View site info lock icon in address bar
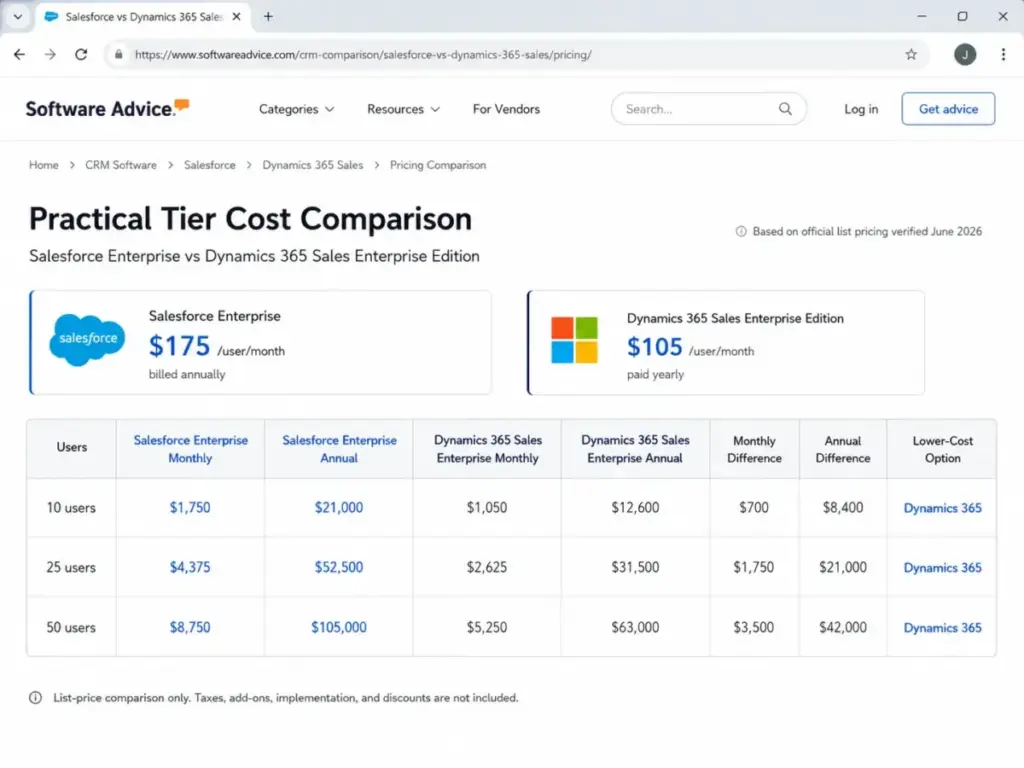This screenshot has width=1024, height=768. (x=118, y=54)
